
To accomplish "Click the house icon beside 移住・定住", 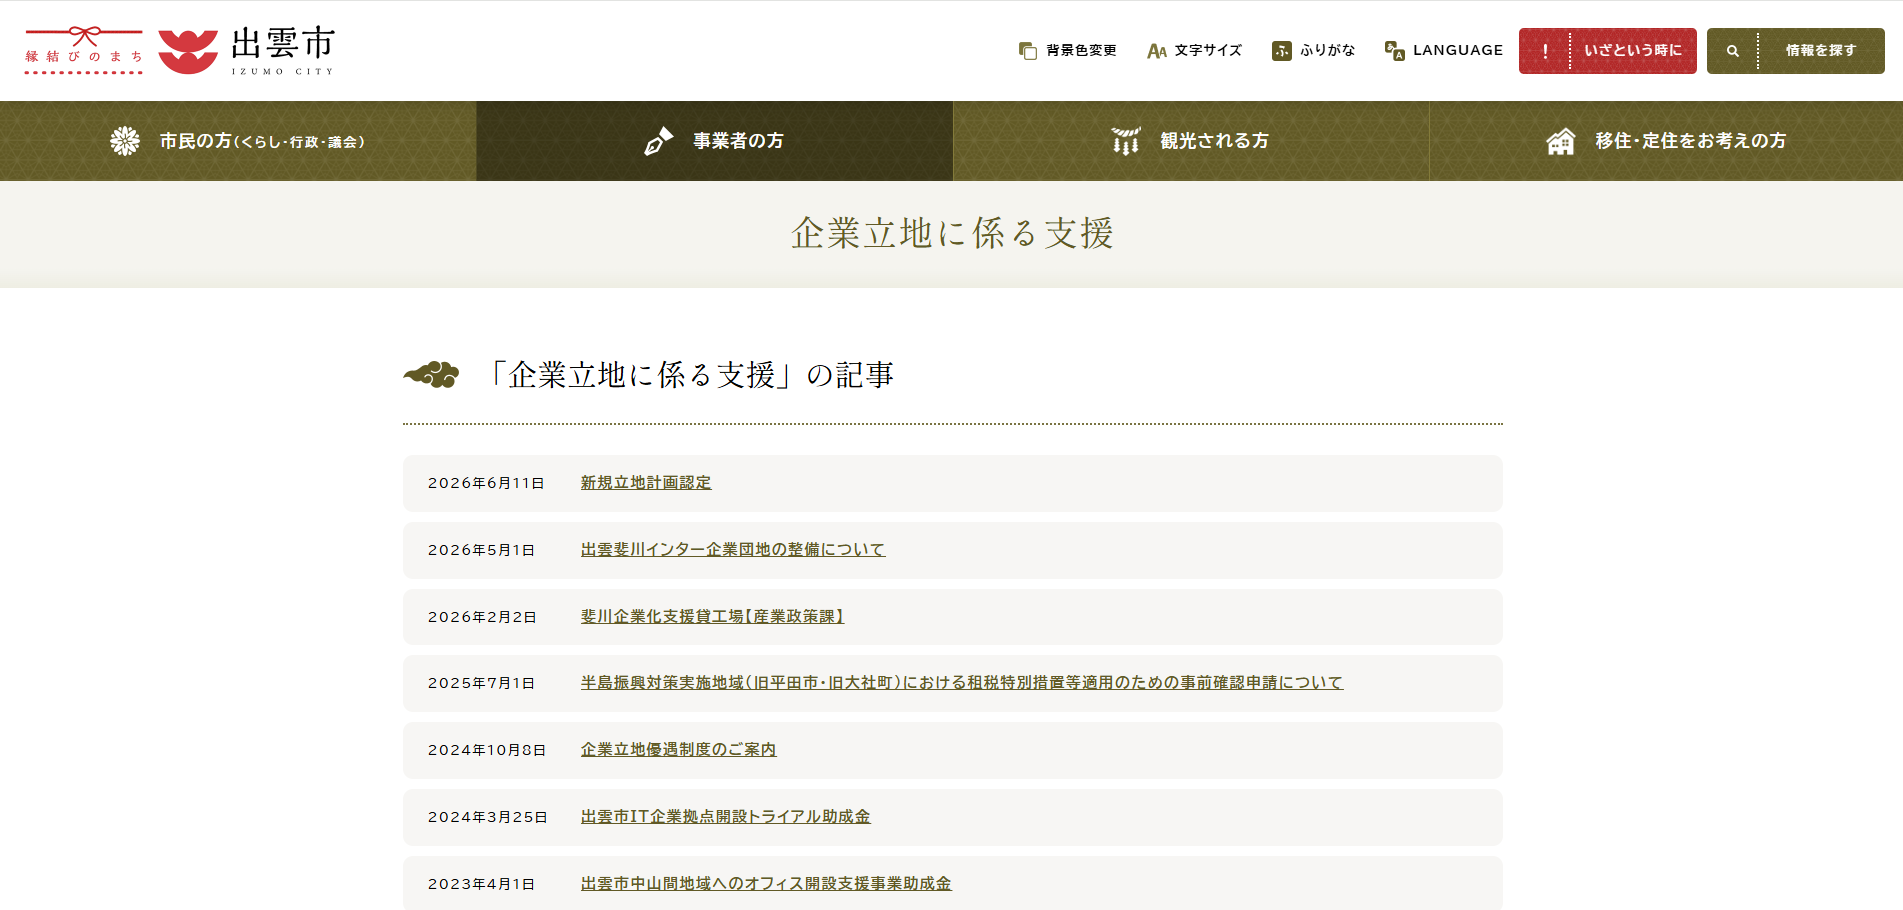I will click(x=1561, y=141).
